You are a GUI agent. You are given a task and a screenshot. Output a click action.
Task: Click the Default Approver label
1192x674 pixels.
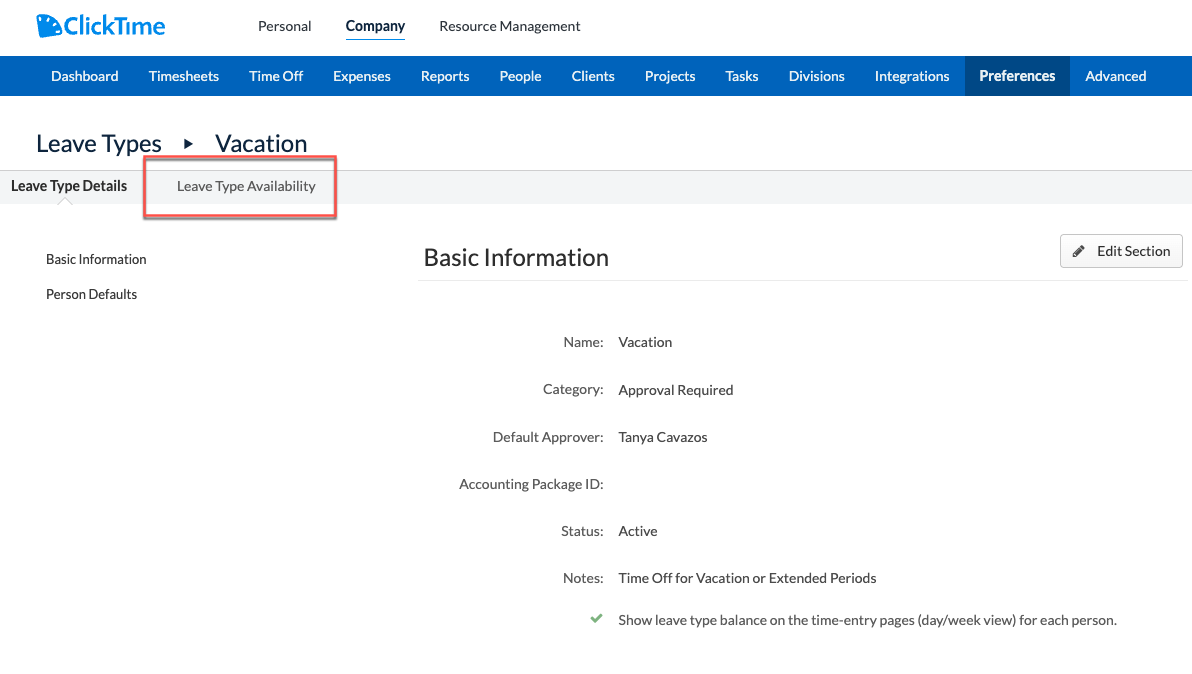tap(547, 437)
